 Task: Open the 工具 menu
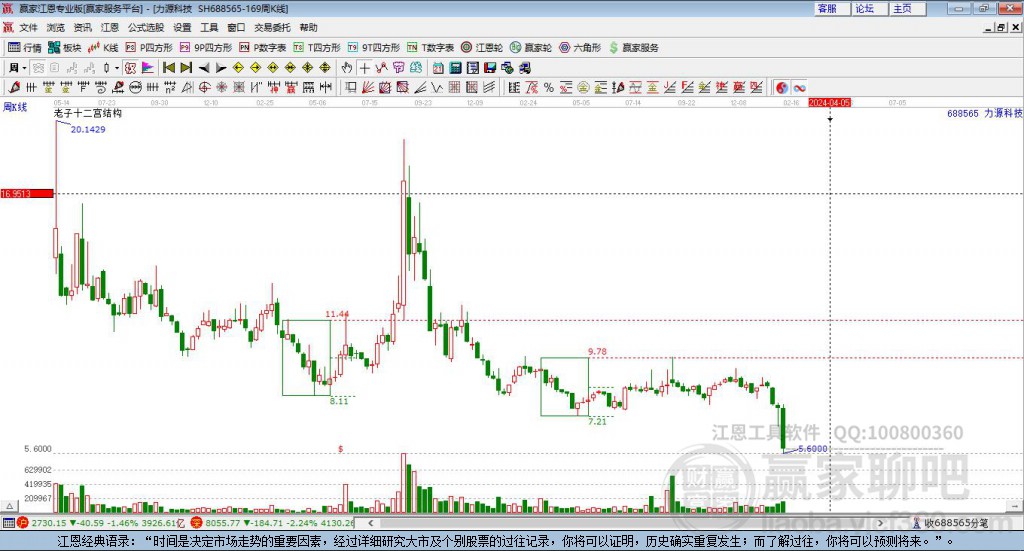pyautogui.click(x=209, y=27)
